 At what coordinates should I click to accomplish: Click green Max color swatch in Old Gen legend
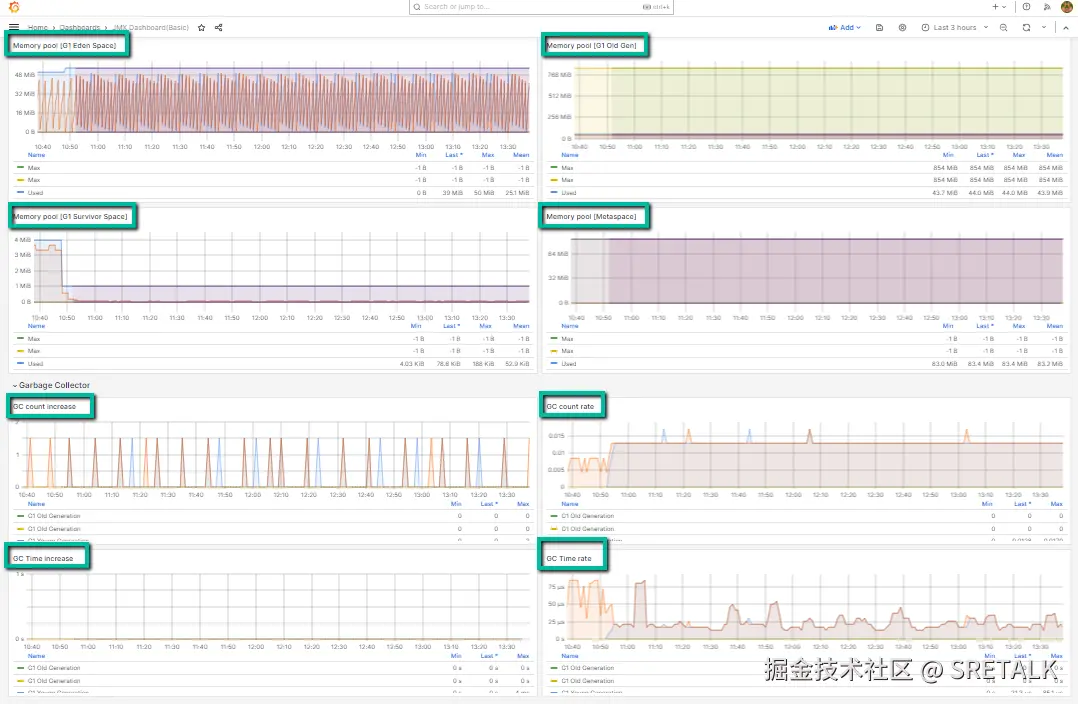click(554, 167)
